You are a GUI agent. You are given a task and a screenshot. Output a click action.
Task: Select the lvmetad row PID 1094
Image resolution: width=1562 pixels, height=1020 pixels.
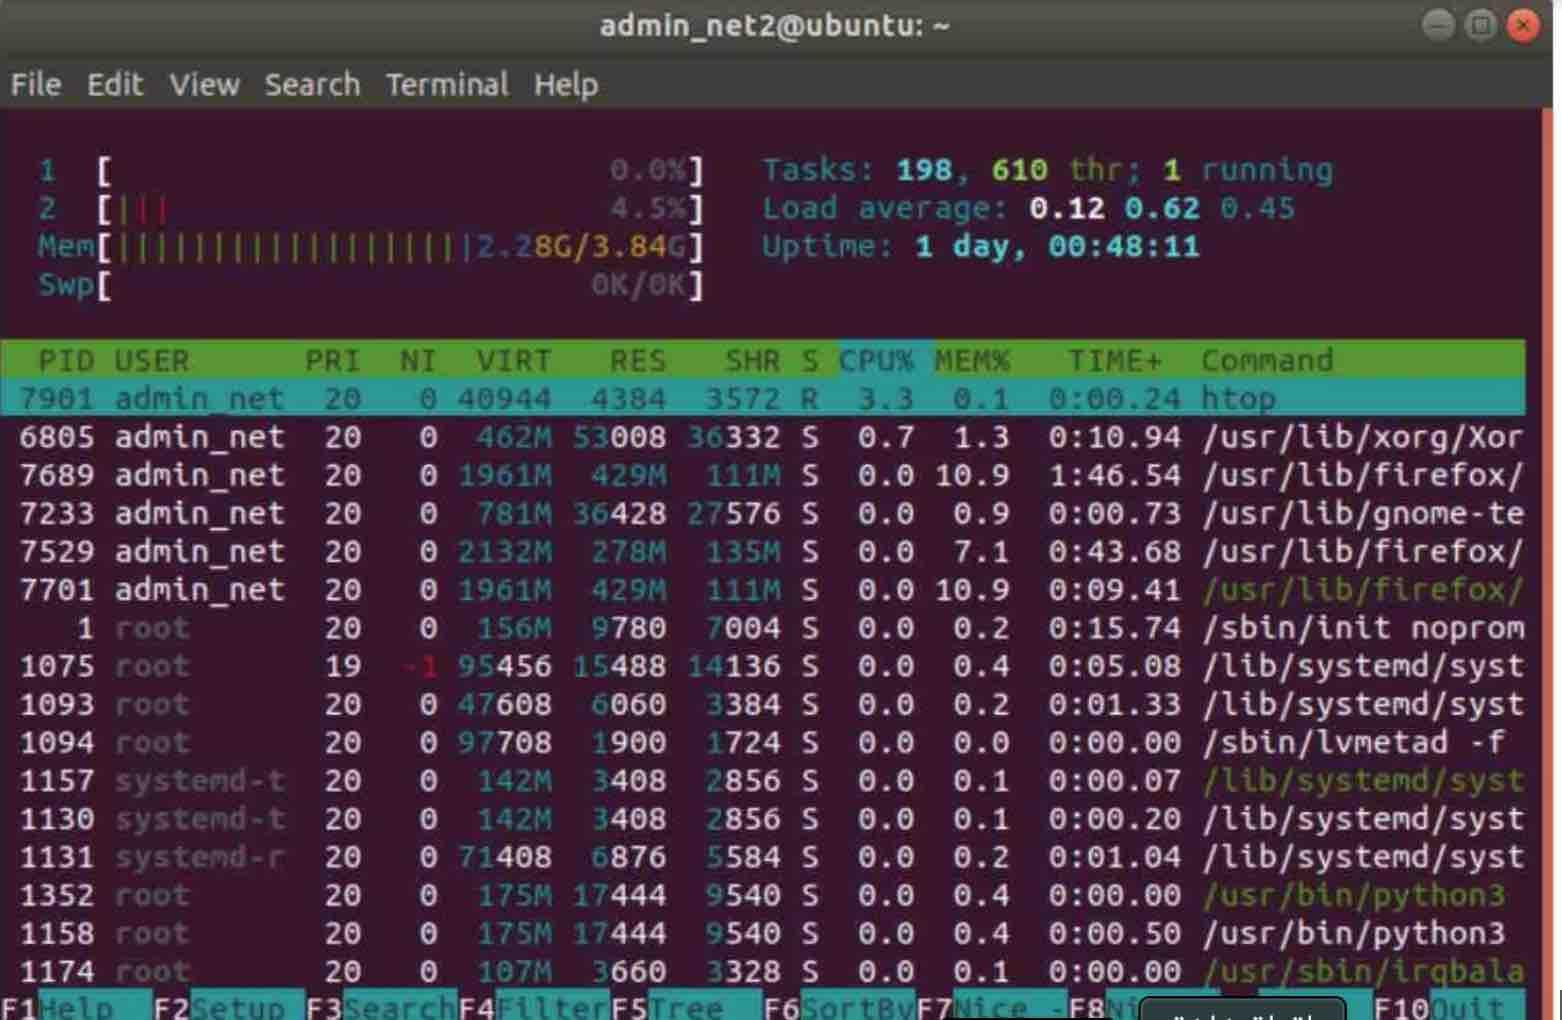pos(763,742)
